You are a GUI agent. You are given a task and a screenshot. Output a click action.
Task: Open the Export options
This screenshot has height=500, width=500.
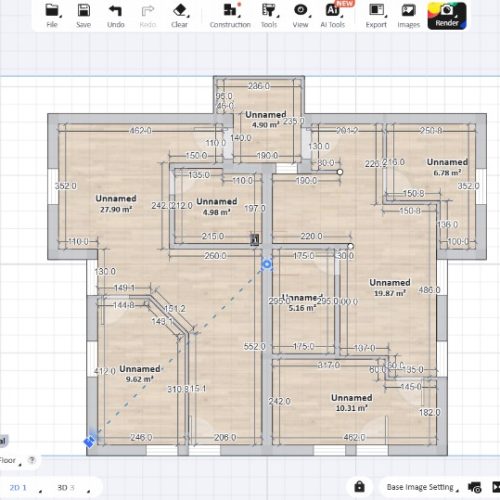376,16
